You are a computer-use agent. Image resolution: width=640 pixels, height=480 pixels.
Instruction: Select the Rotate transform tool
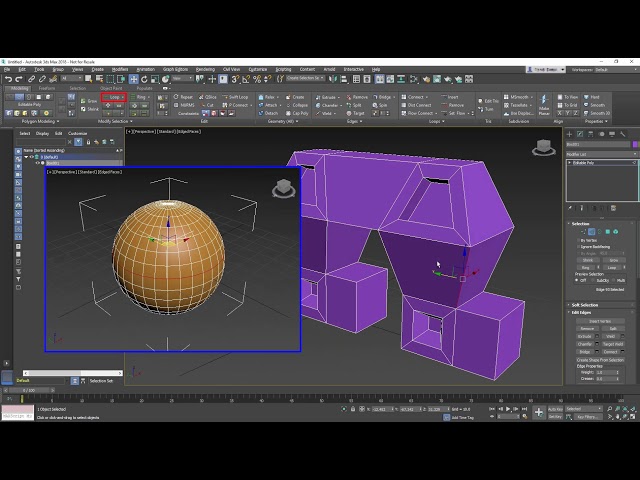(144, 79)
